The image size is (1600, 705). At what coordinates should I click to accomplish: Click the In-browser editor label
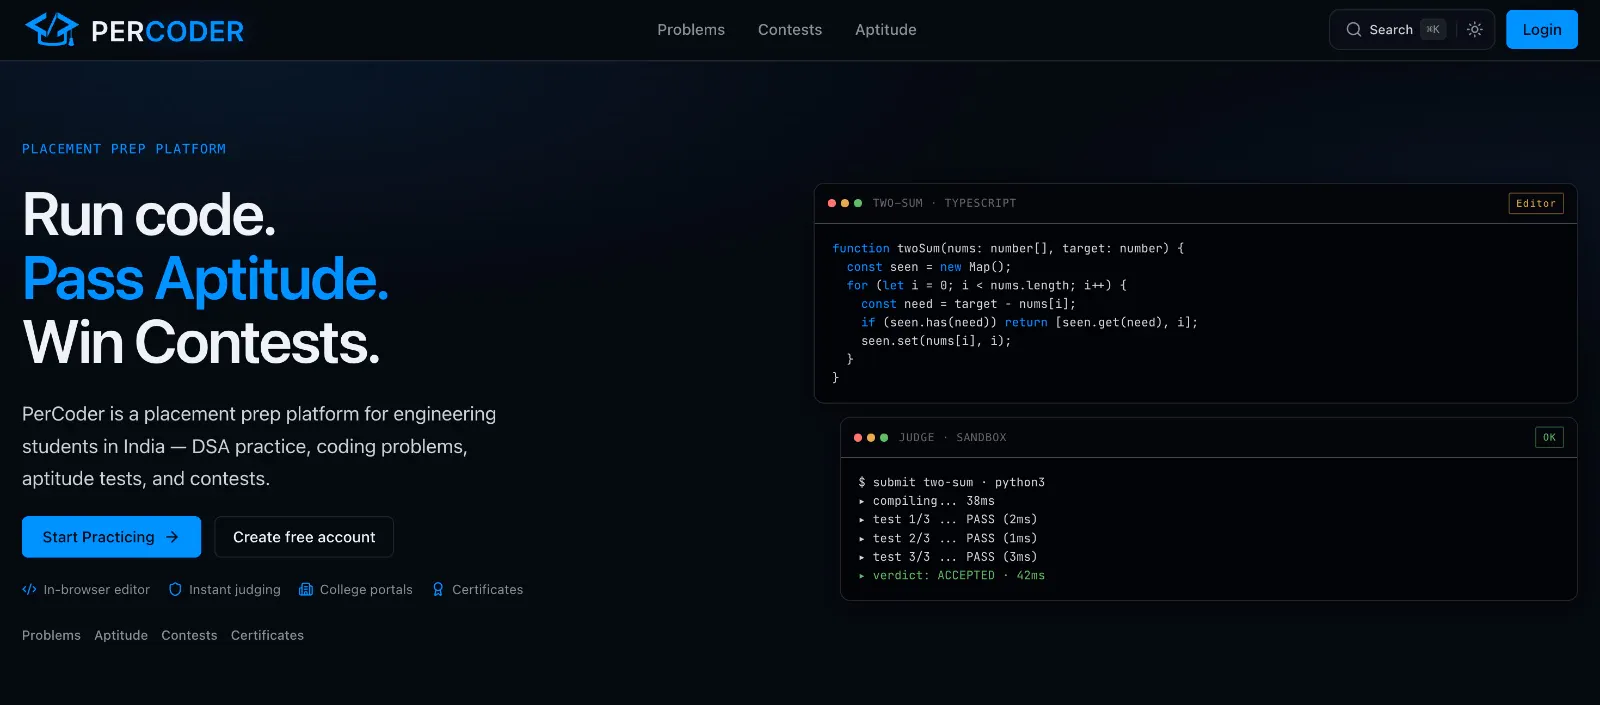point(97,590)
